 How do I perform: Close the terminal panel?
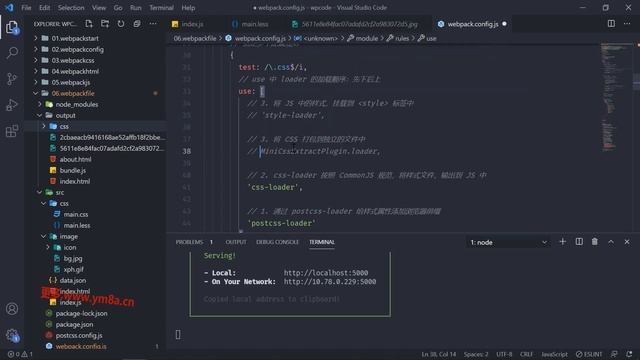pos(627,242)
